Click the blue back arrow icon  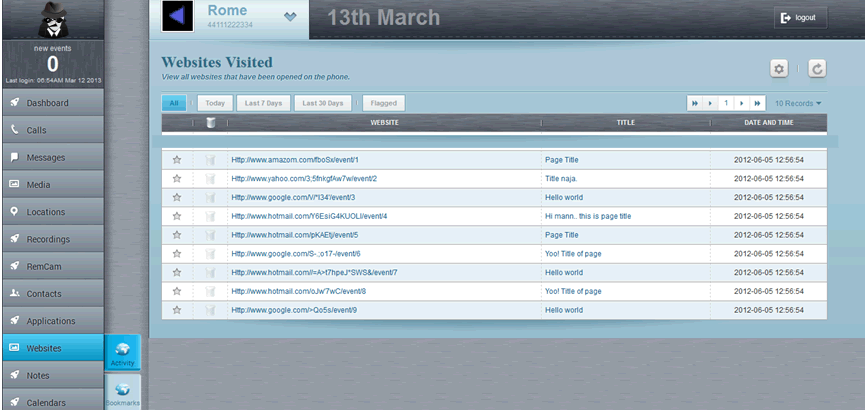point(177,16)
